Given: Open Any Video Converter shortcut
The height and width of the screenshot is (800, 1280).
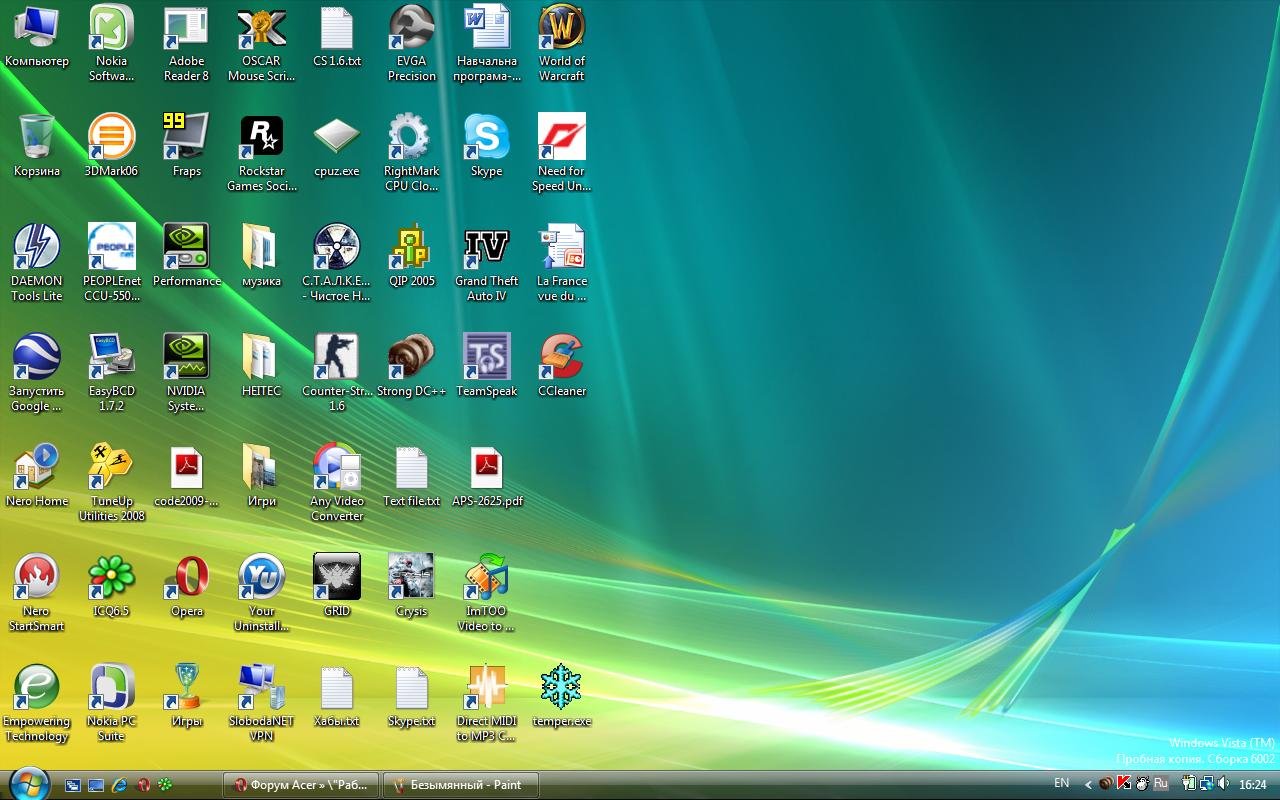Looking at the screenshot, I should pyautogui.click(x=337, y=467).
